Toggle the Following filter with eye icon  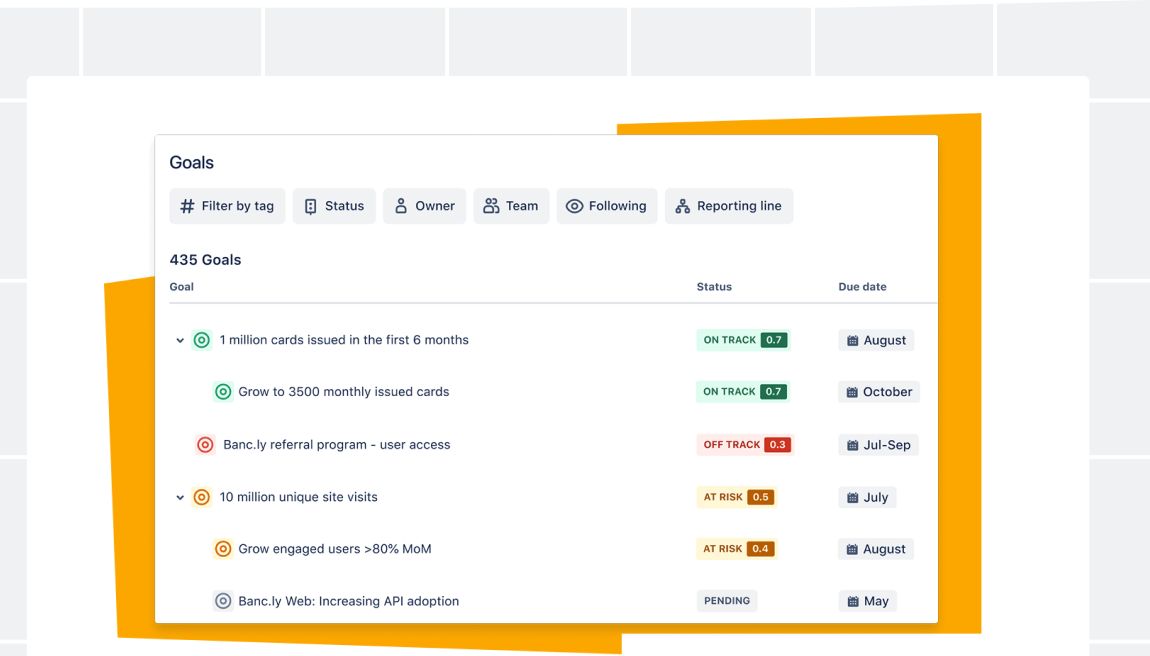click(x=606, y=206)
